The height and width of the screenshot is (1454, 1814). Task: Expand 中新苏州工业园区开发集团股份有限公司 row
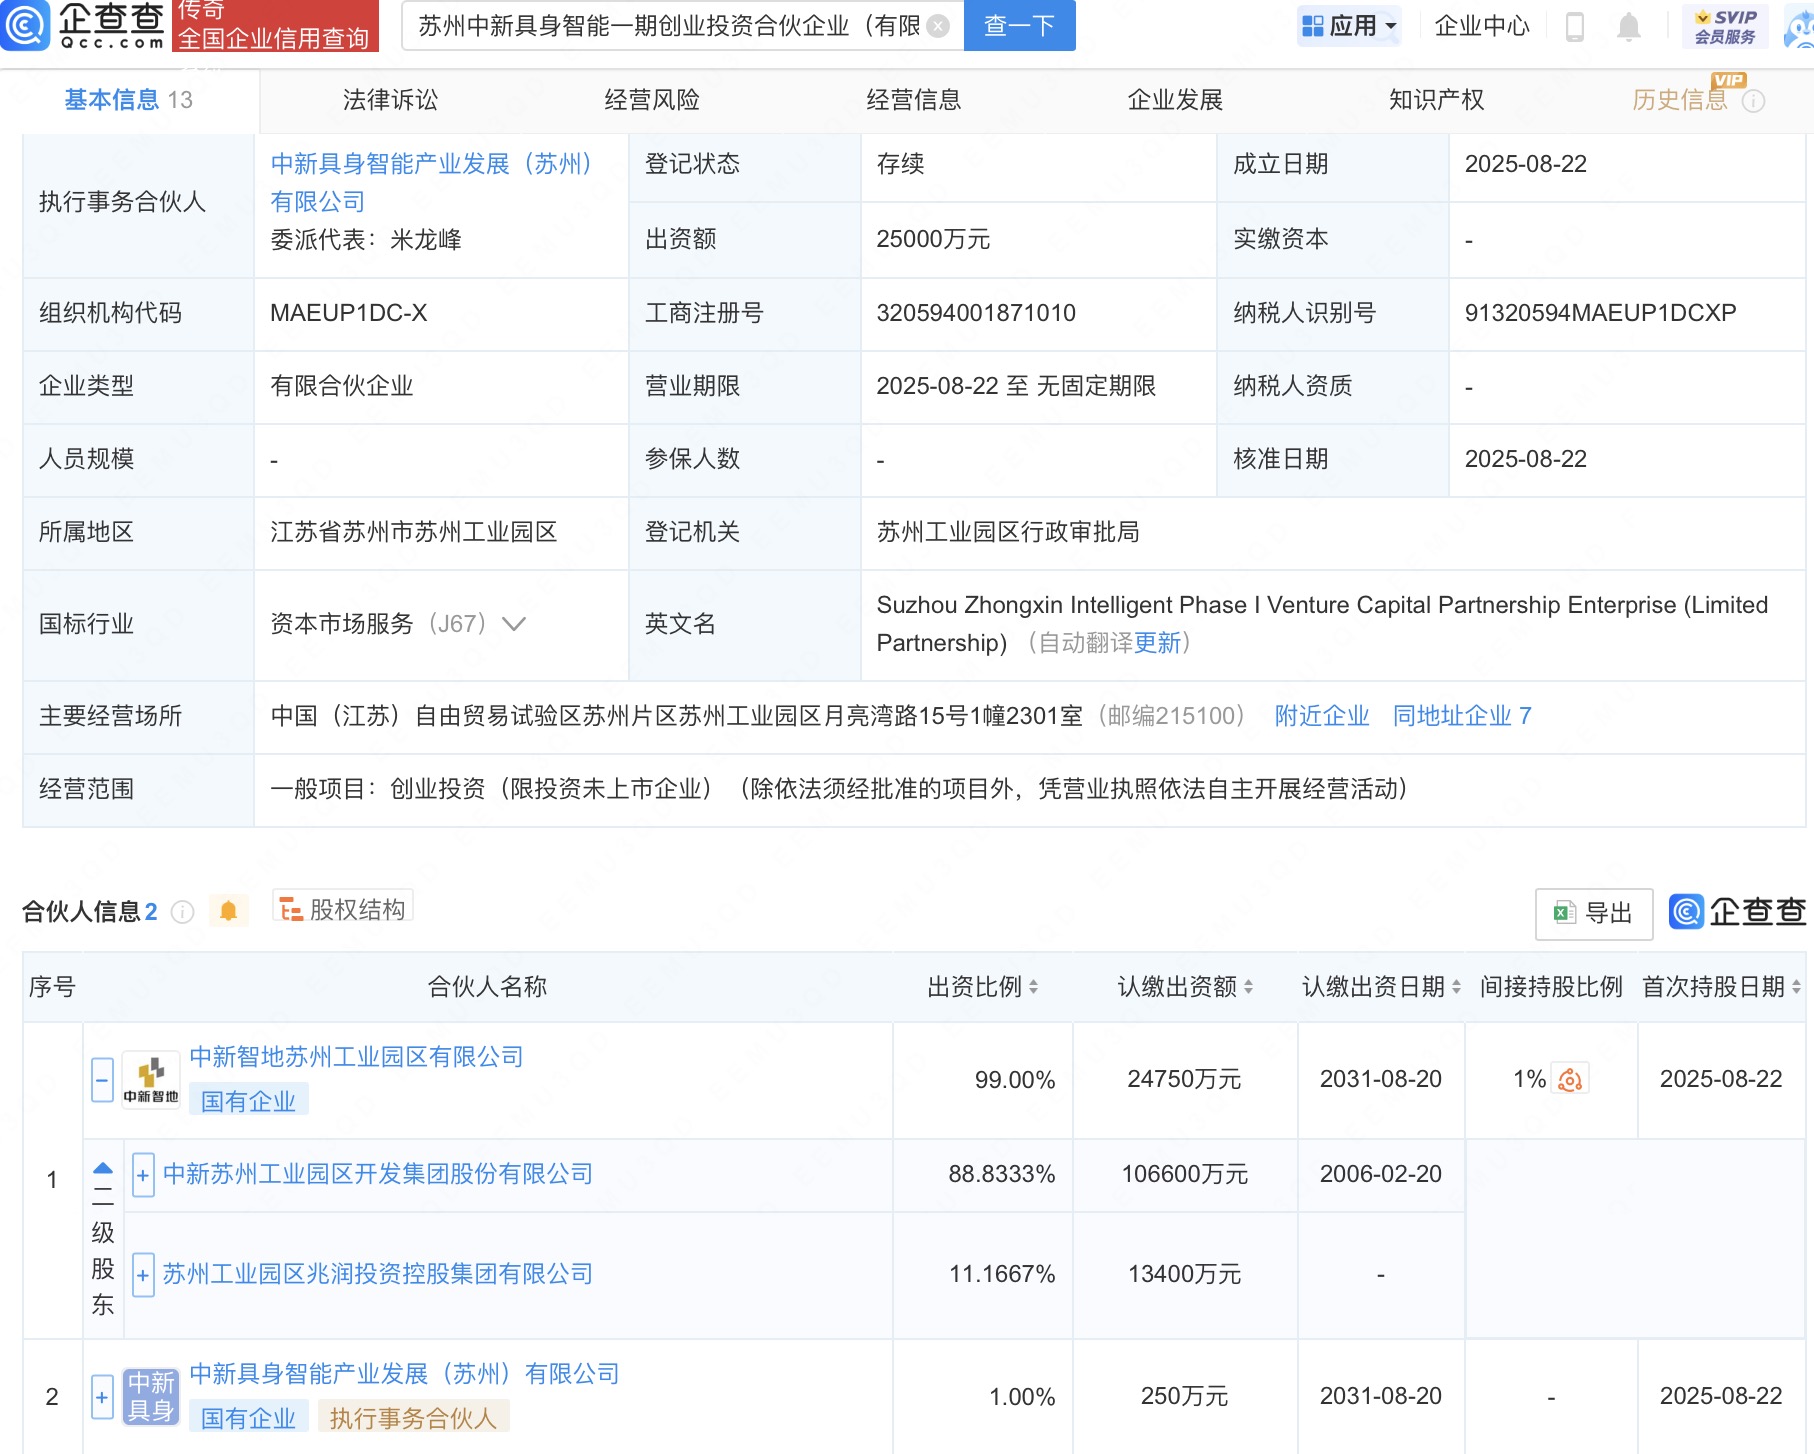click(143, 1175)
